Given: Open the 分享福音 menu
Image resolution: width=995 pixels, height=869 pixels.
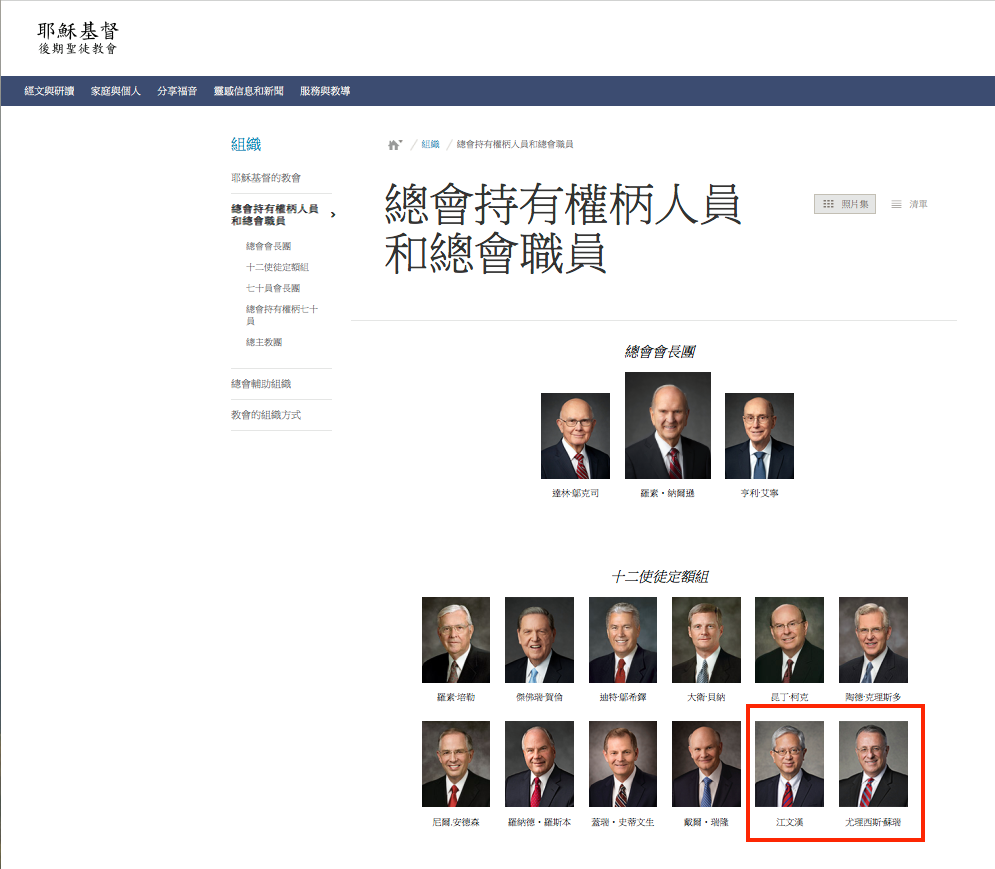Looking at the screenshot, I should [x=177, y=91].
